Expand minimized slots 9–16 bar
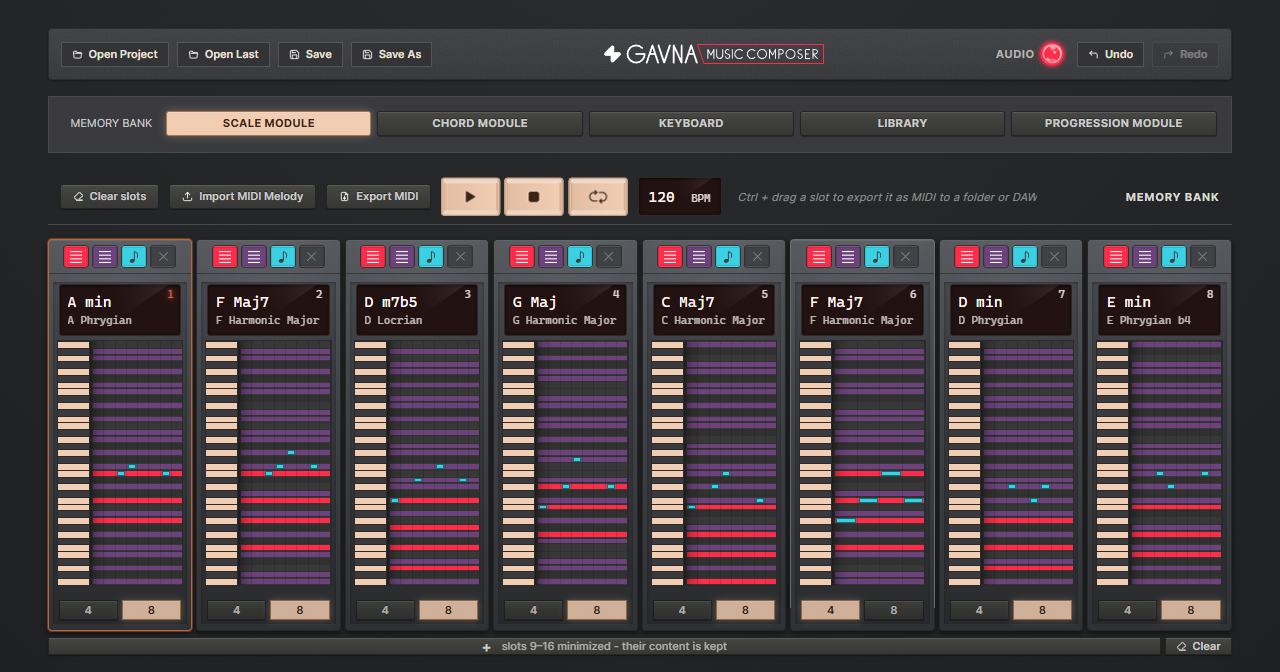This screenshot has width=1280, height=672. tap(605, 647)
